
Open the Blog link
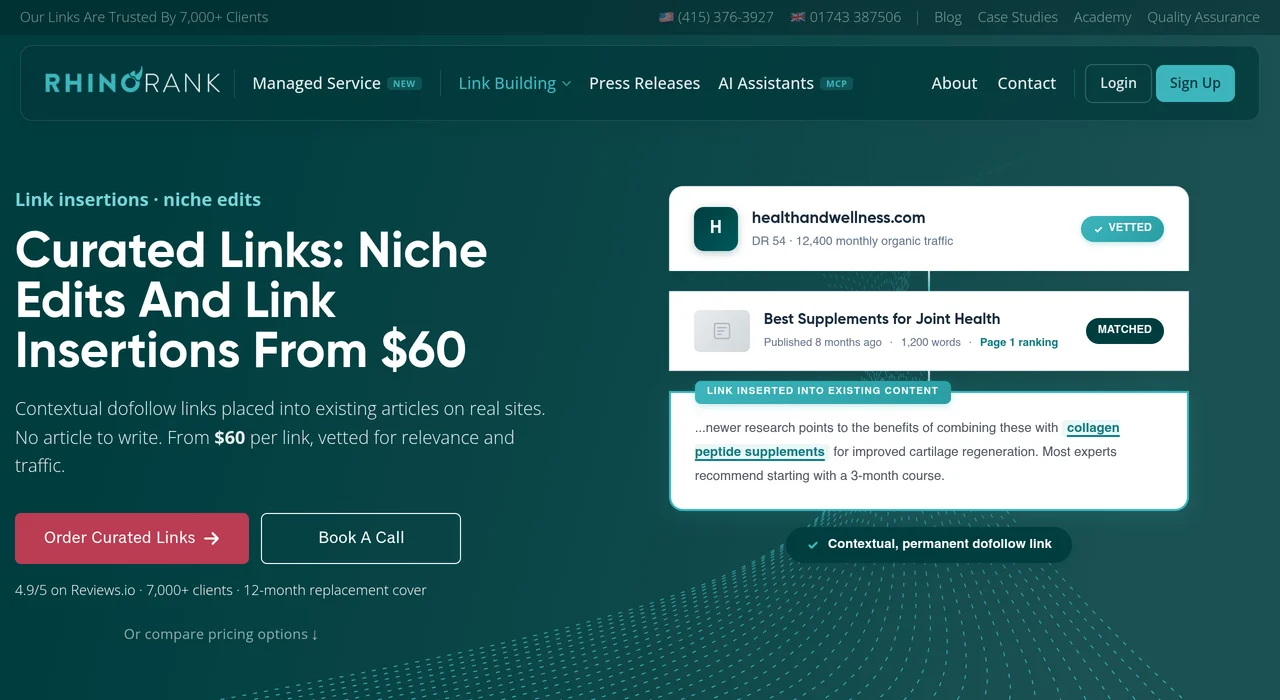(948, 17)
